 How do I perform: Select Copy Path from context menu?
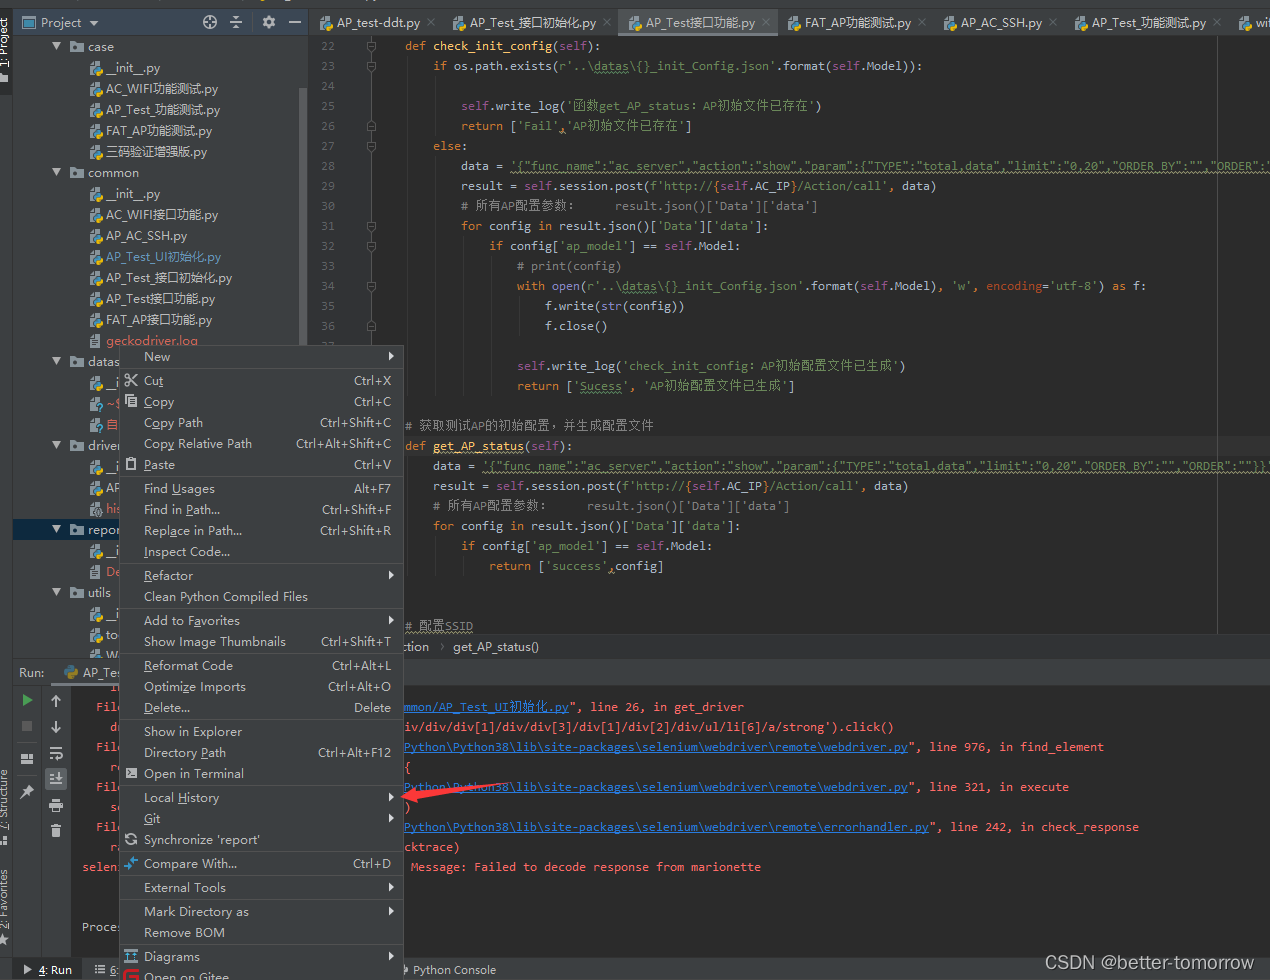click(x=261, y=422)
